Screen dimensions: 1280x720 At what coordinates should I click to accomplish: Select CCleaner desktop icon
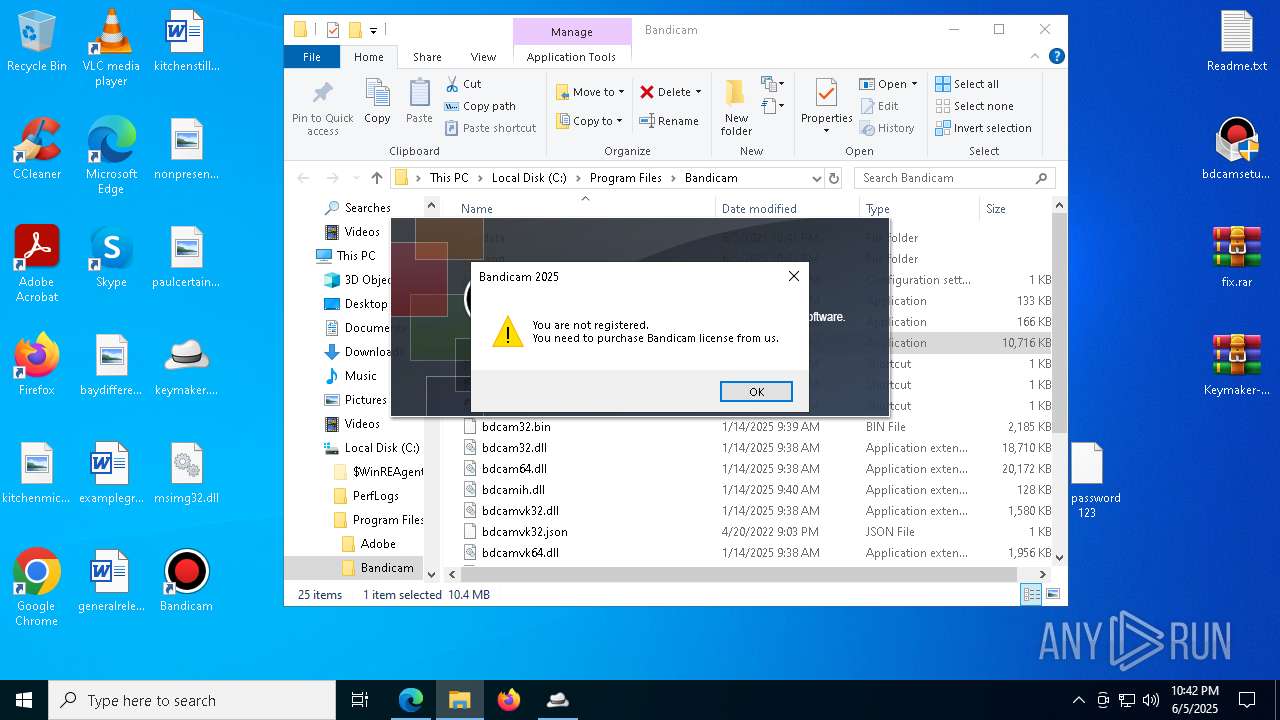[37, 149]
